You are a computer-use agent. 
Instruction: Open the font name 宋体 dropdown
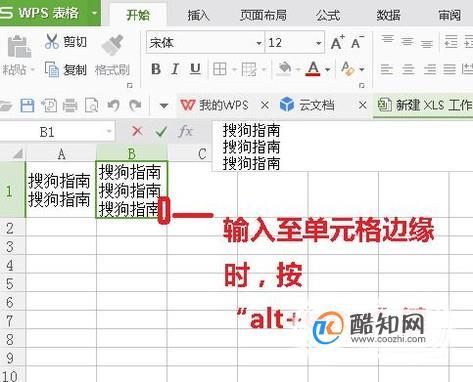click(259, 43)
